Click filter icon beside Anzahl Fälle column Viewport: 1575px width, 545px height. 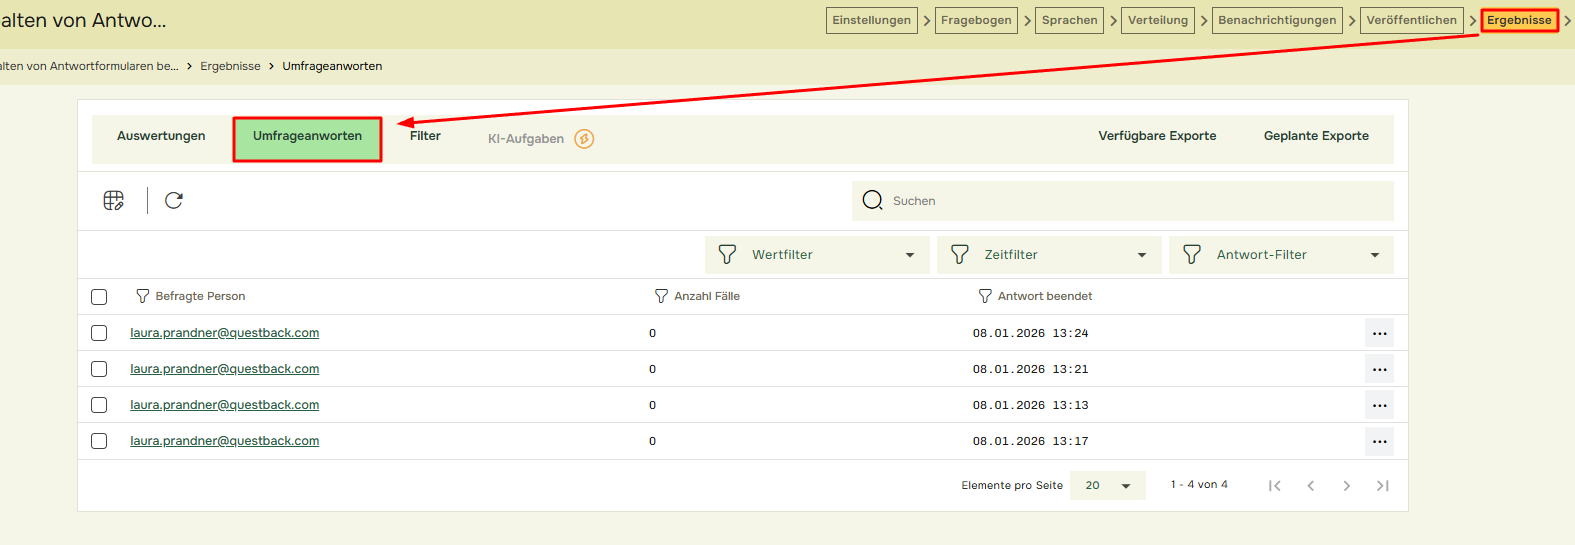coord(661,296)
